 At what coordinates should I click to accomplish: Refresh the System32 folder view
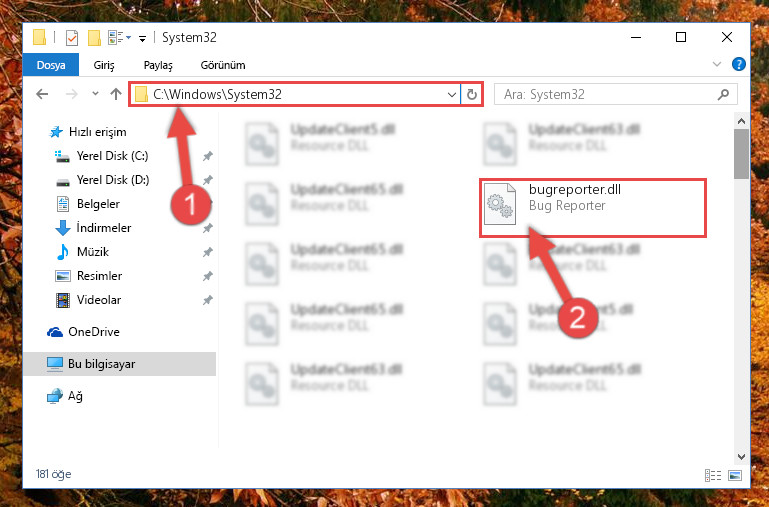[472, 94]
